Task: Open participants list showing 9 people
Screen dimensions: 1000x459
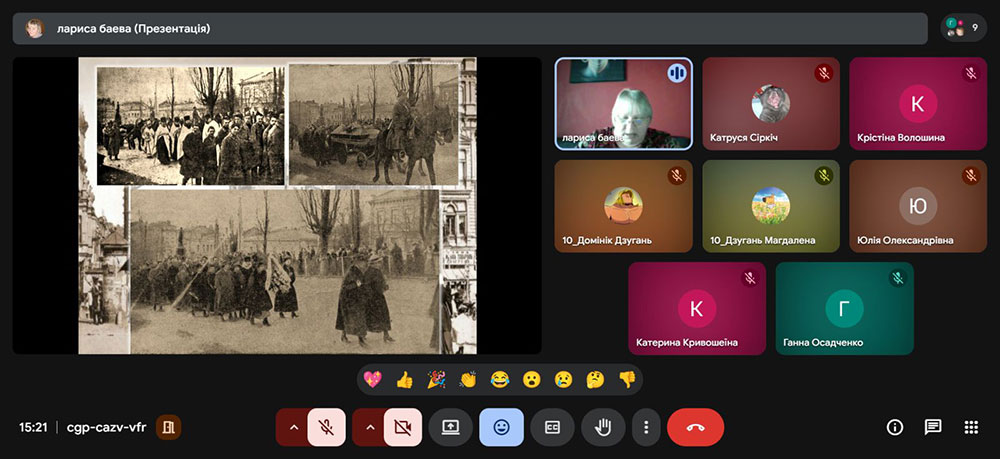Action: (x=963, y=28)
